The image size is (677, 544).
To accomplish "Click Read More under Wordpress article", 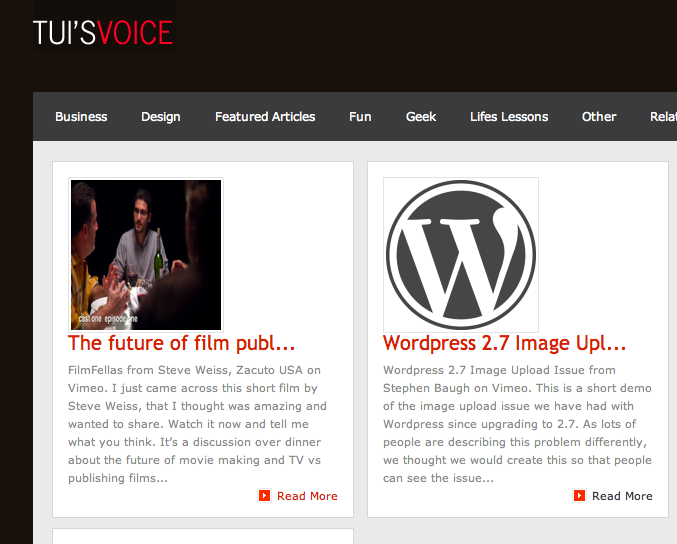I will (x=622, y=496).
